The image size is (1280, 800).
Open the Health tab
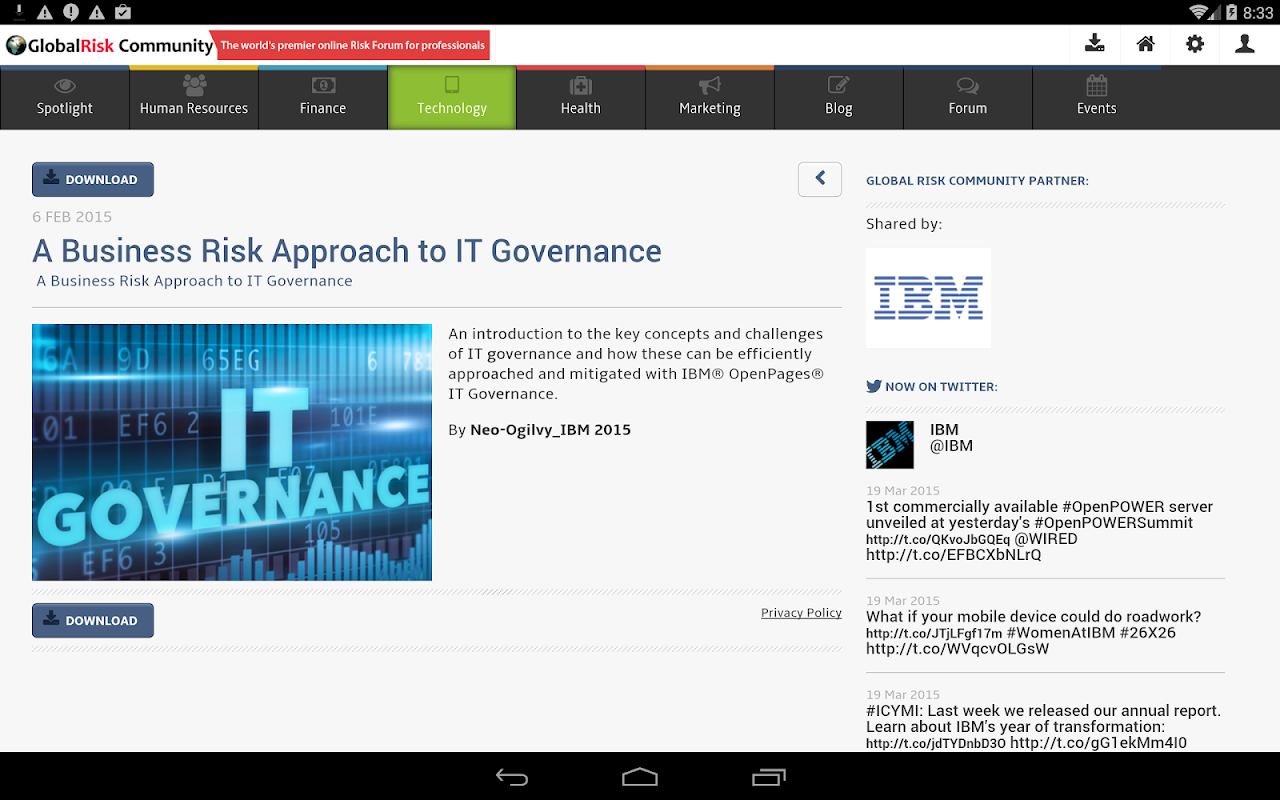click(x=581, y=98)
